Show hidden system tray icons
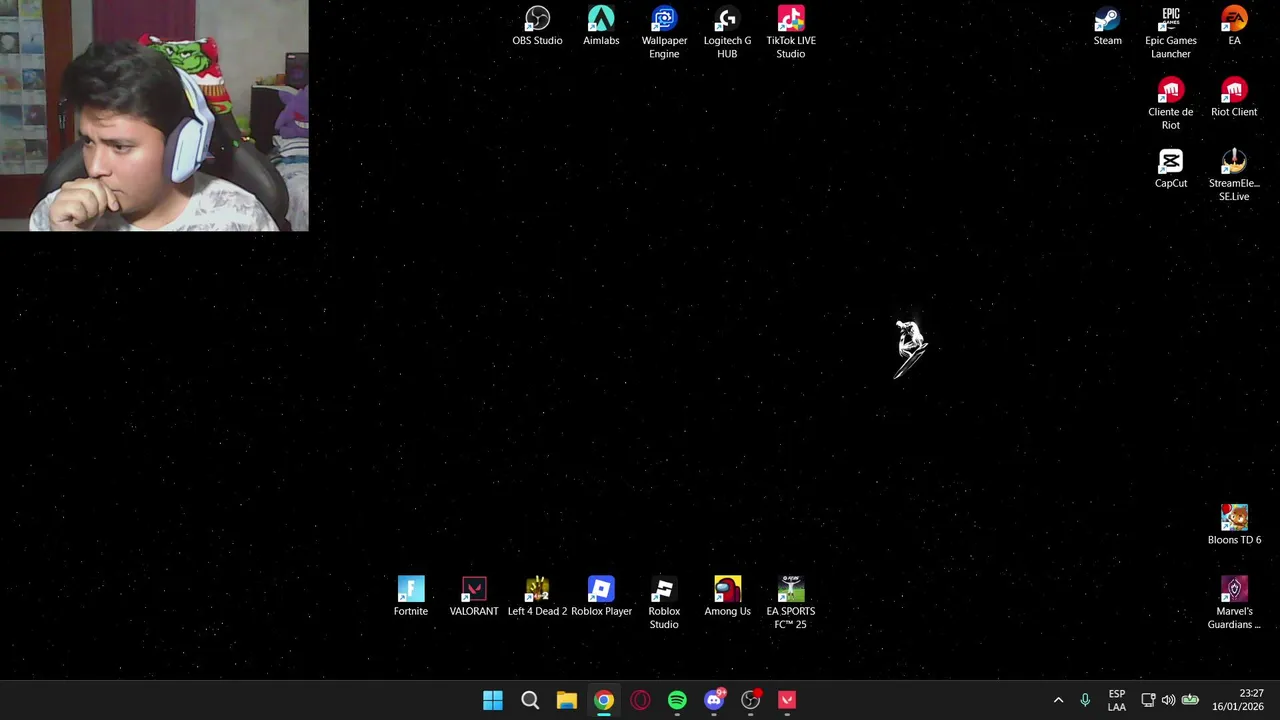 tap(1058, 700)
